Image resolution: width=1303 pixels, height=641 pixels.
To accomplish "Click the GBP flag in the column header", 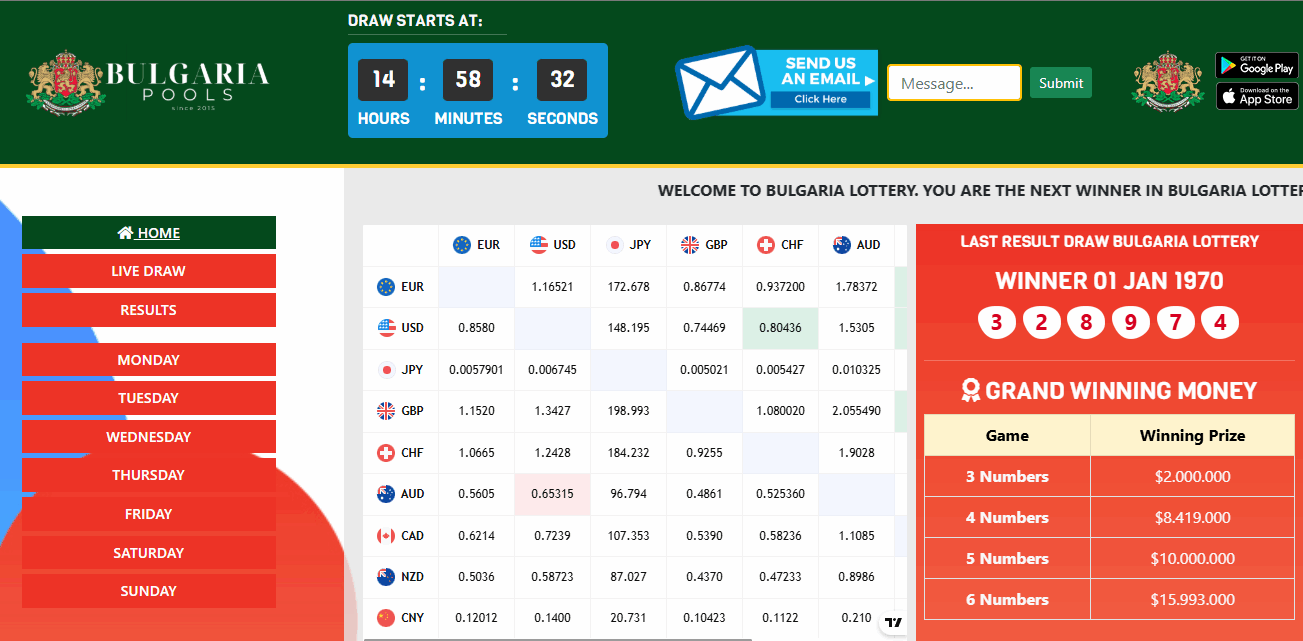I will pyautogui.click(x=690, y=245).
